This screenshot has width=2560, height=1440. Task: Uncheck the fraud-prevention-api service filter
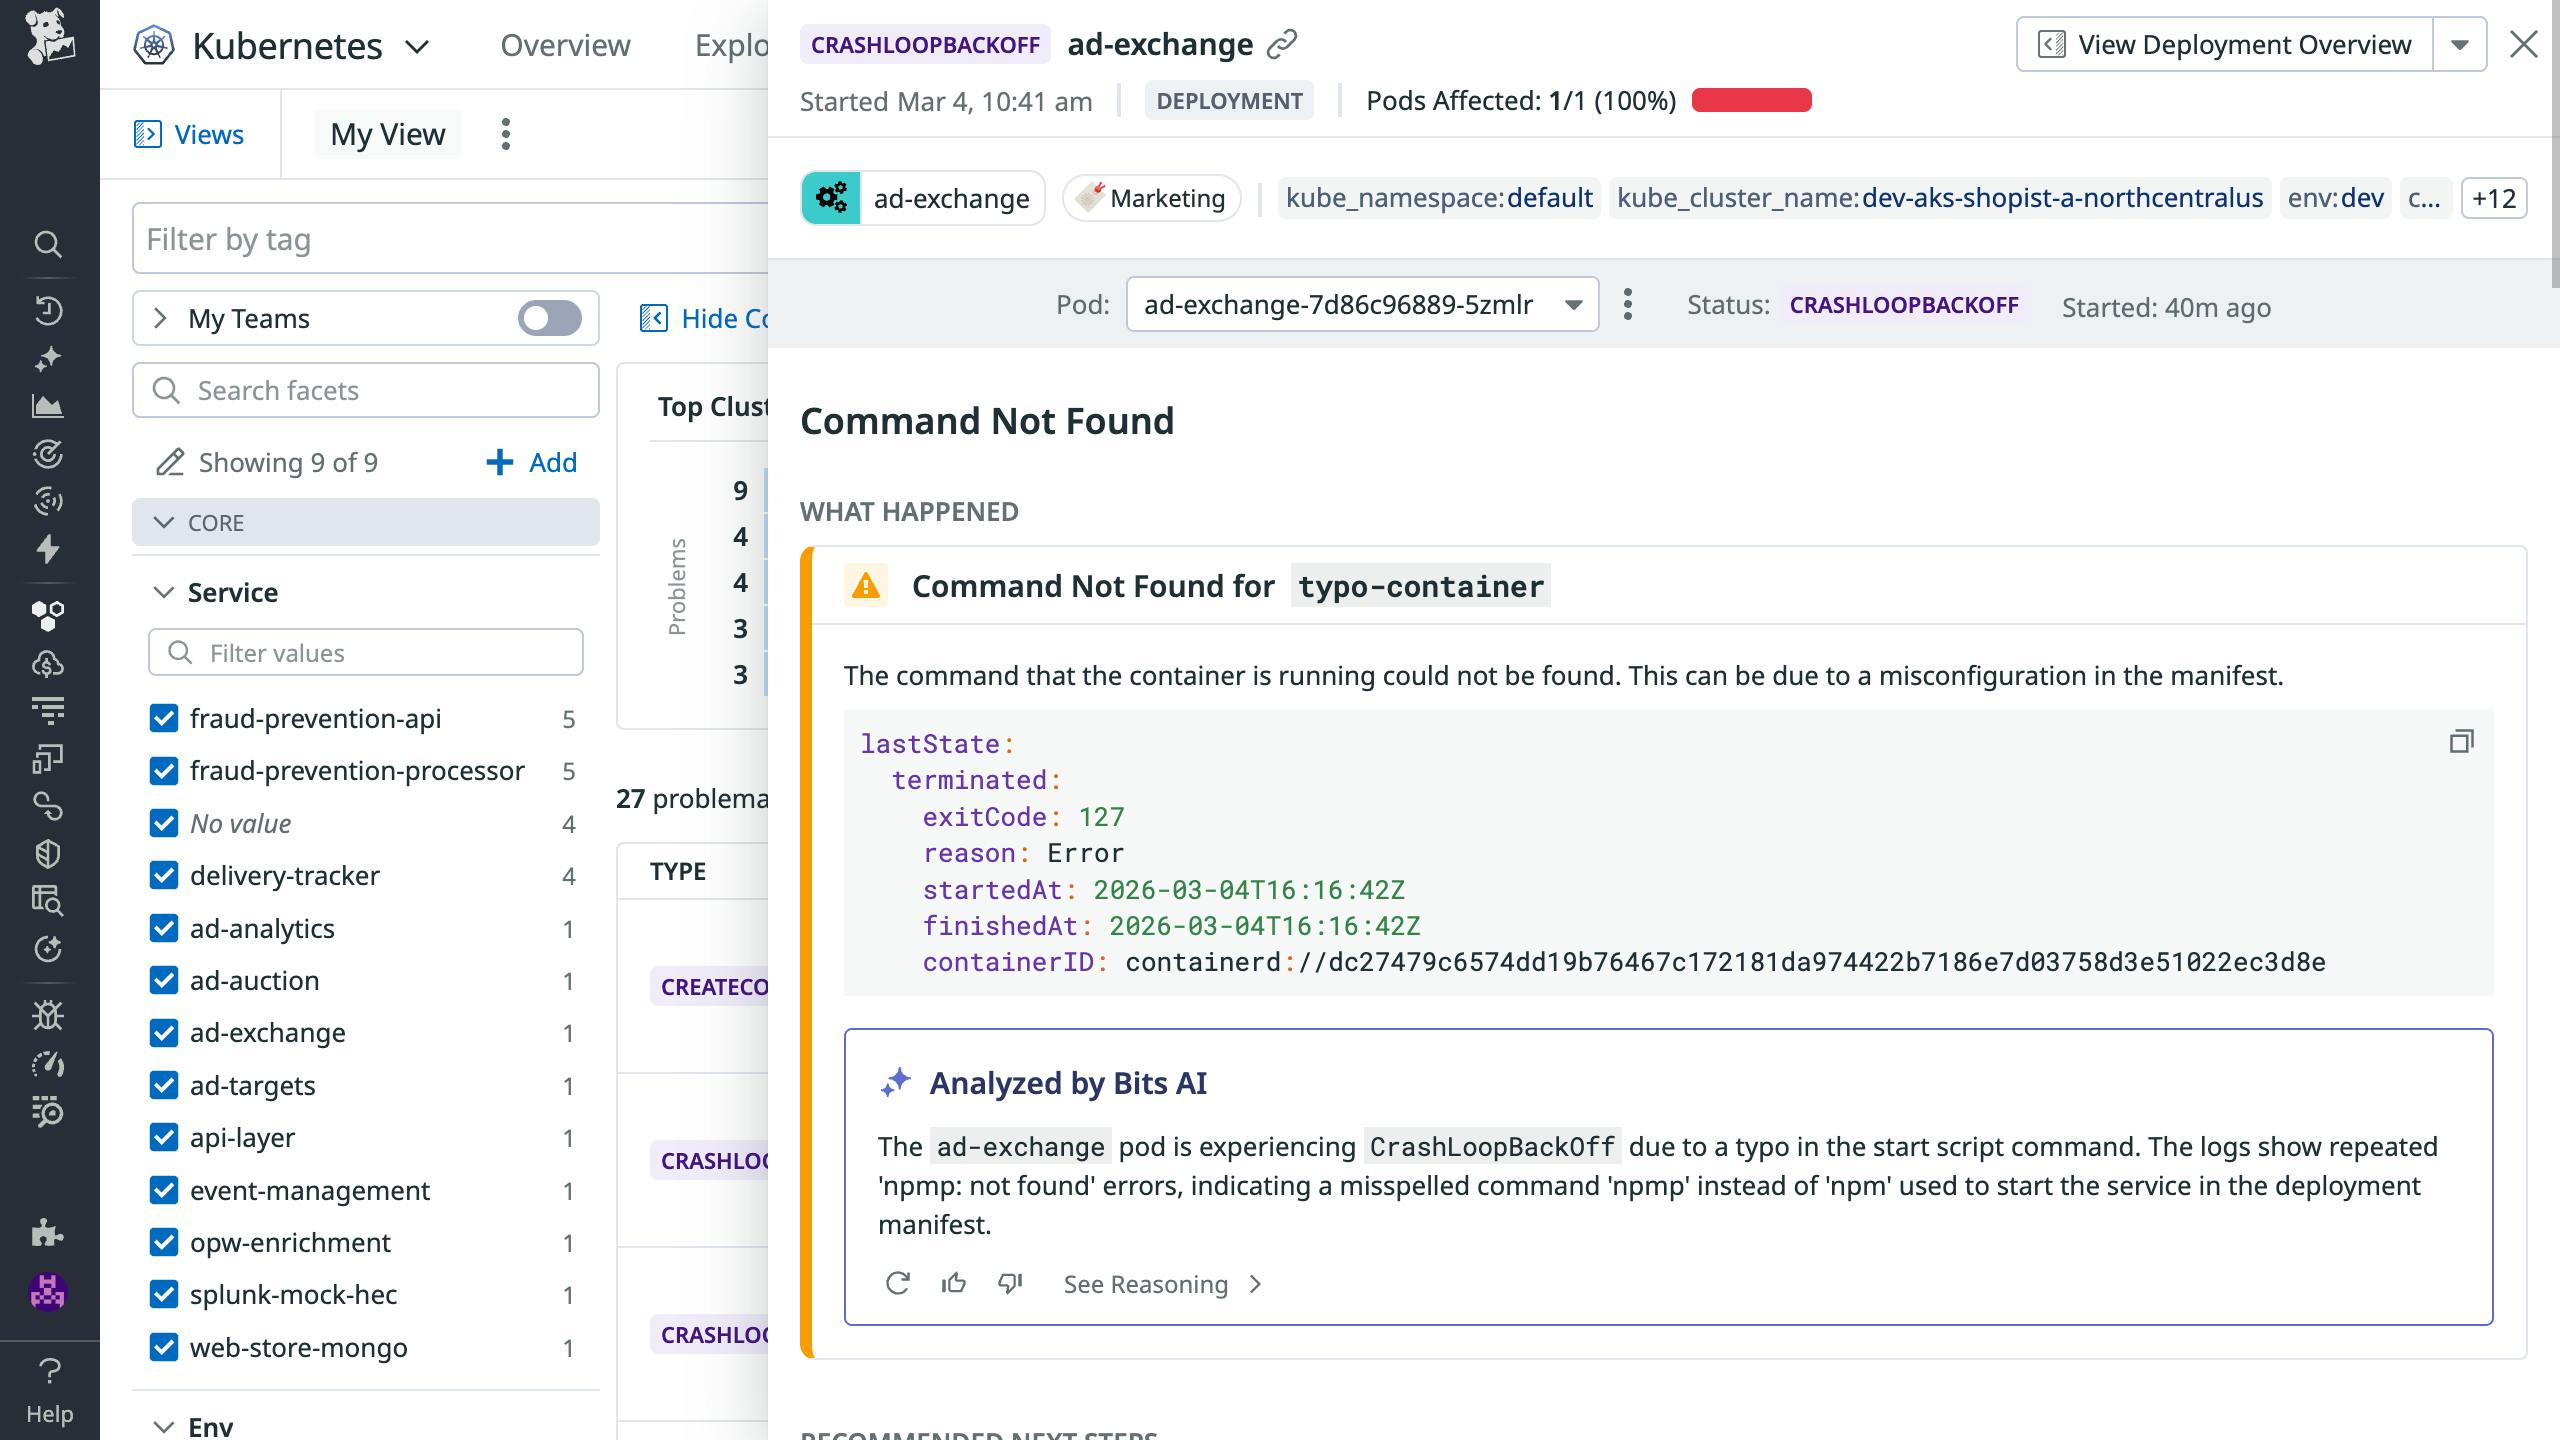[x=164, y=718]
